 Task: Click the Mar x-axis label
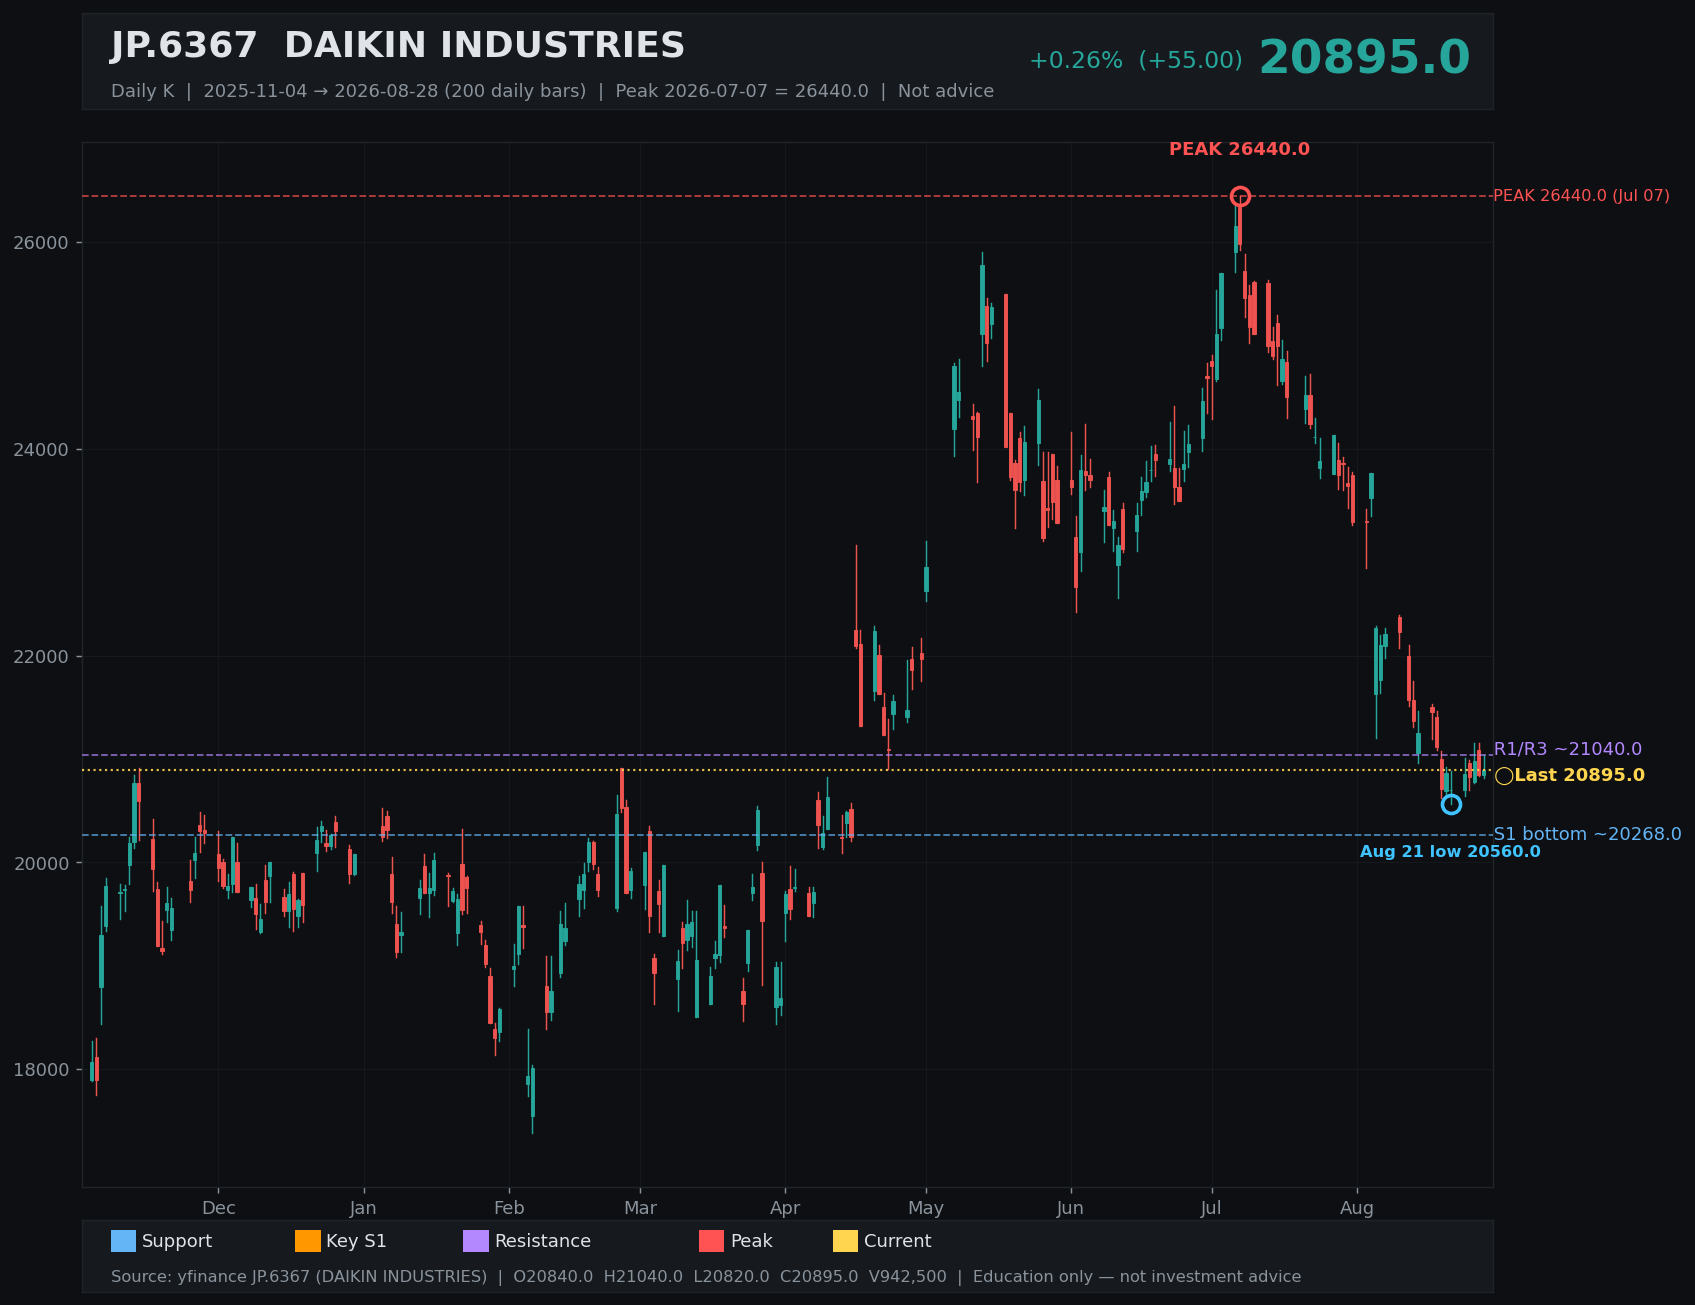tap(641, 1208)
